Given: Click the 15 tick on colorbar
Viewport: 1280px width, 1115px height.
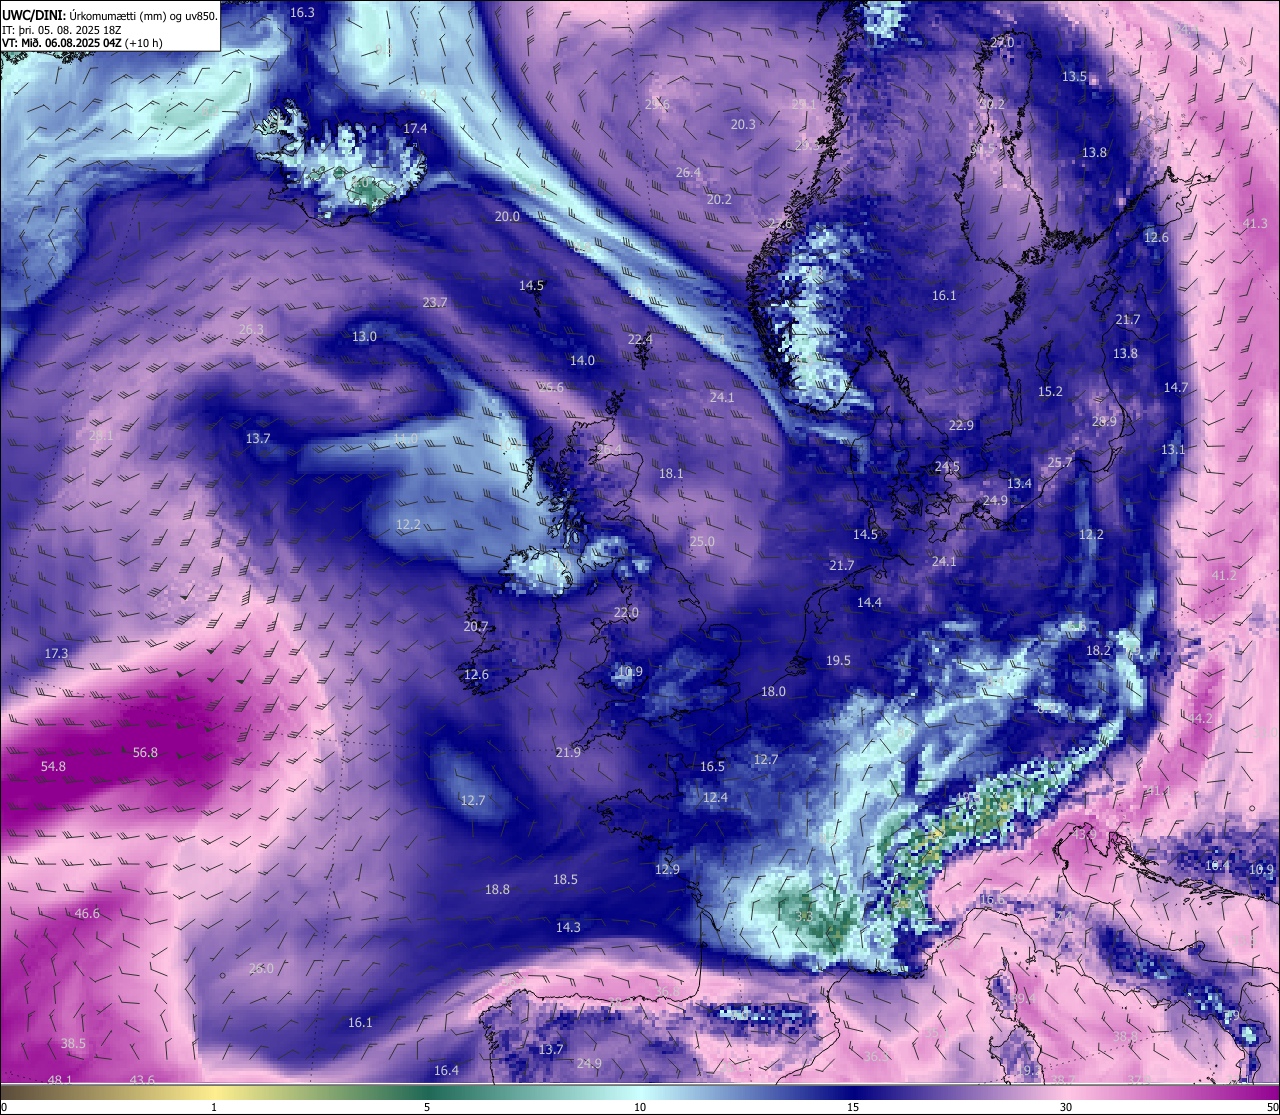Looking at the screenshot, I should click(x=853, y=1107).
